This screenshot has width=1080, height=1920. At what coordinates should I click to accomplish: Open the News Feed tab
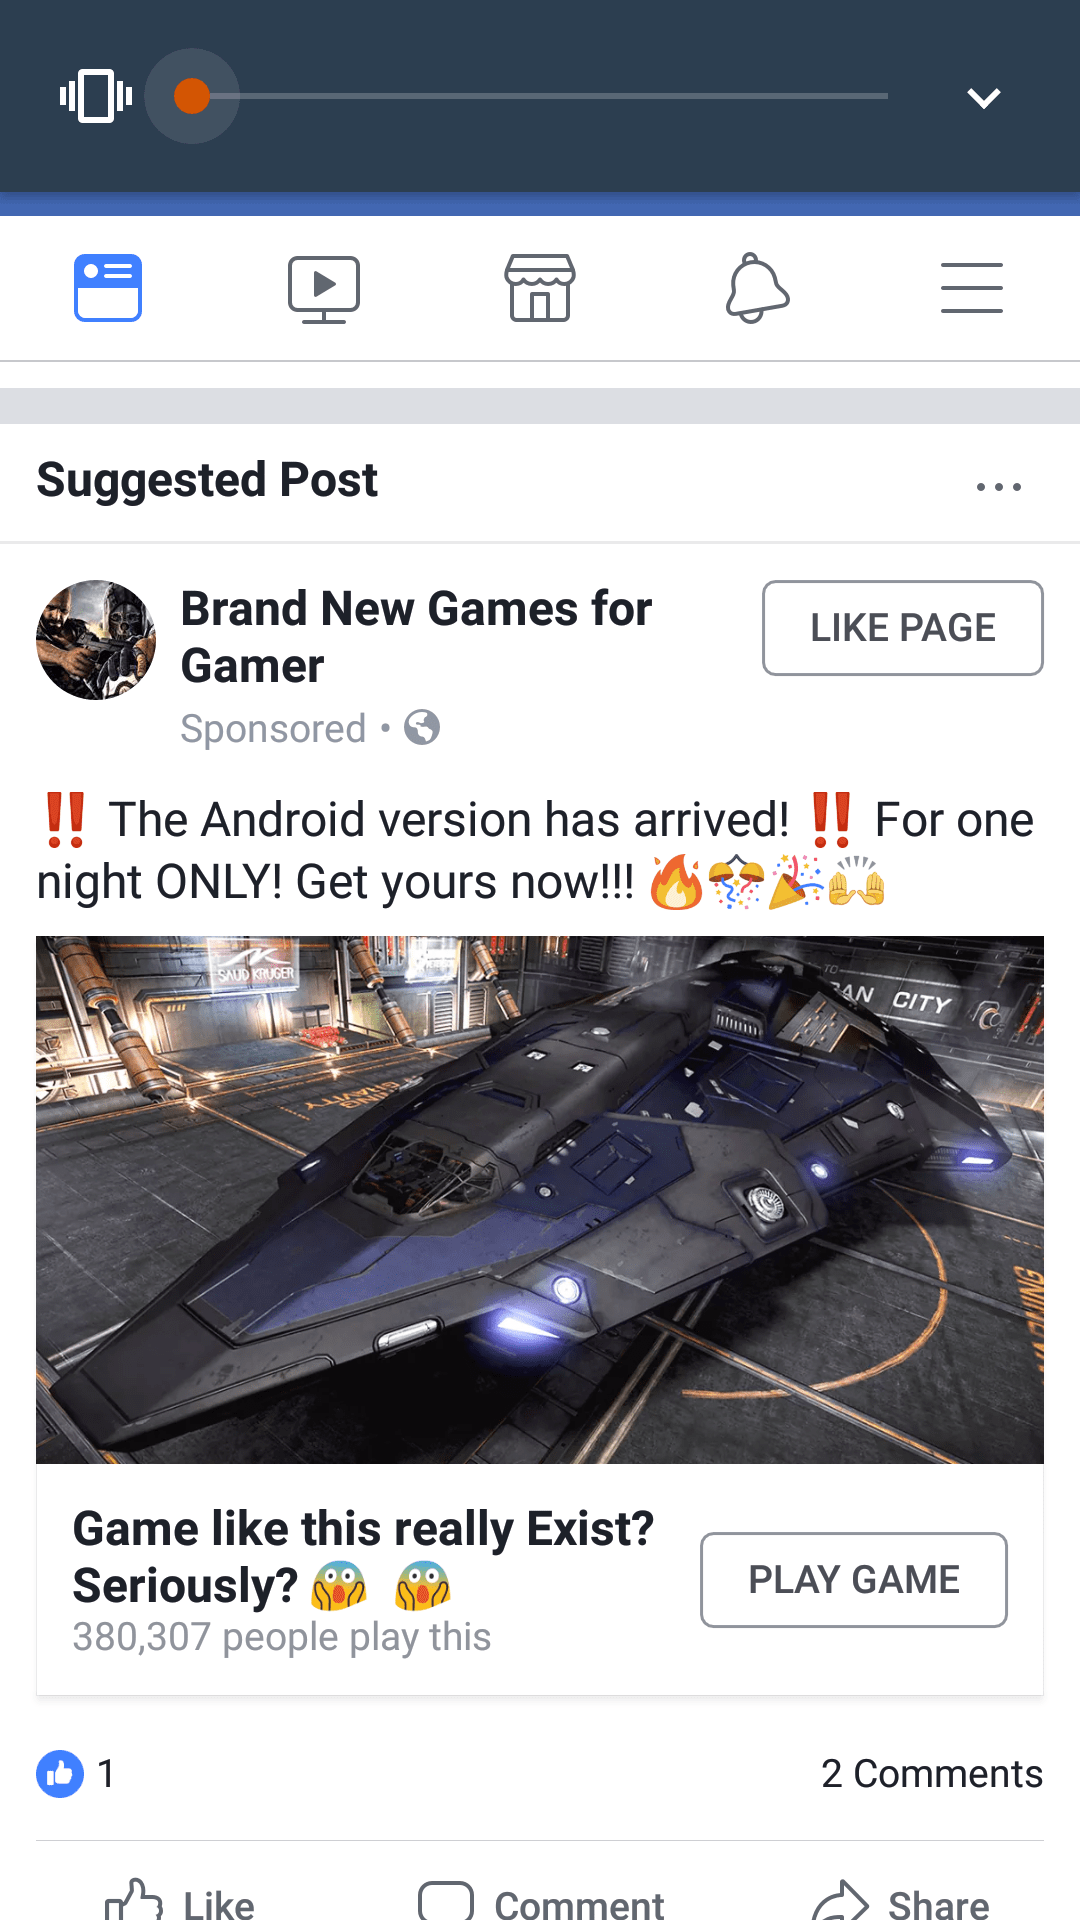pos(108,288)
